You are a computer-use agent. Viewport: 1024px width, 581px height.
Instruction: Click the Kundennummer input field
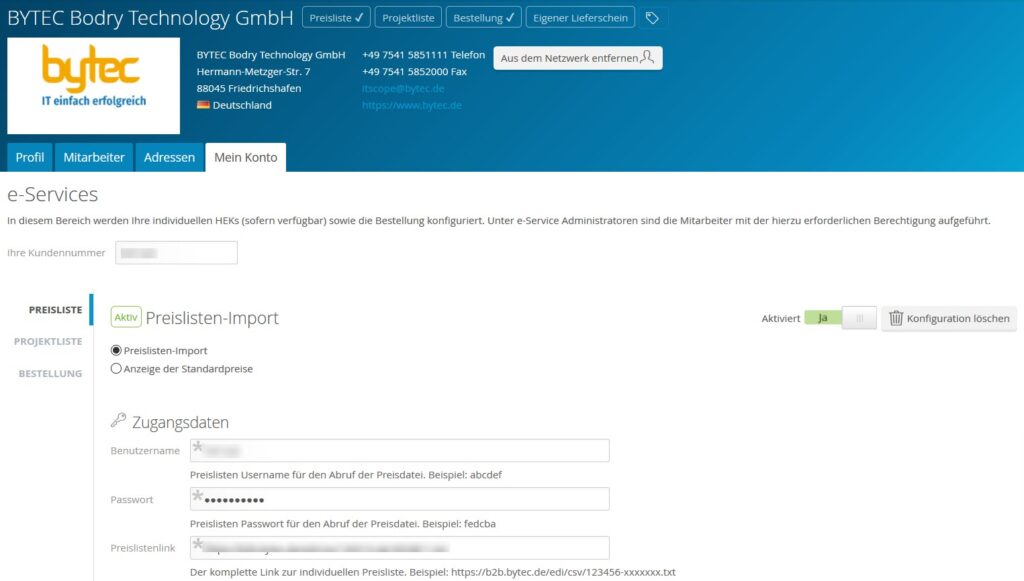[176, 253]
